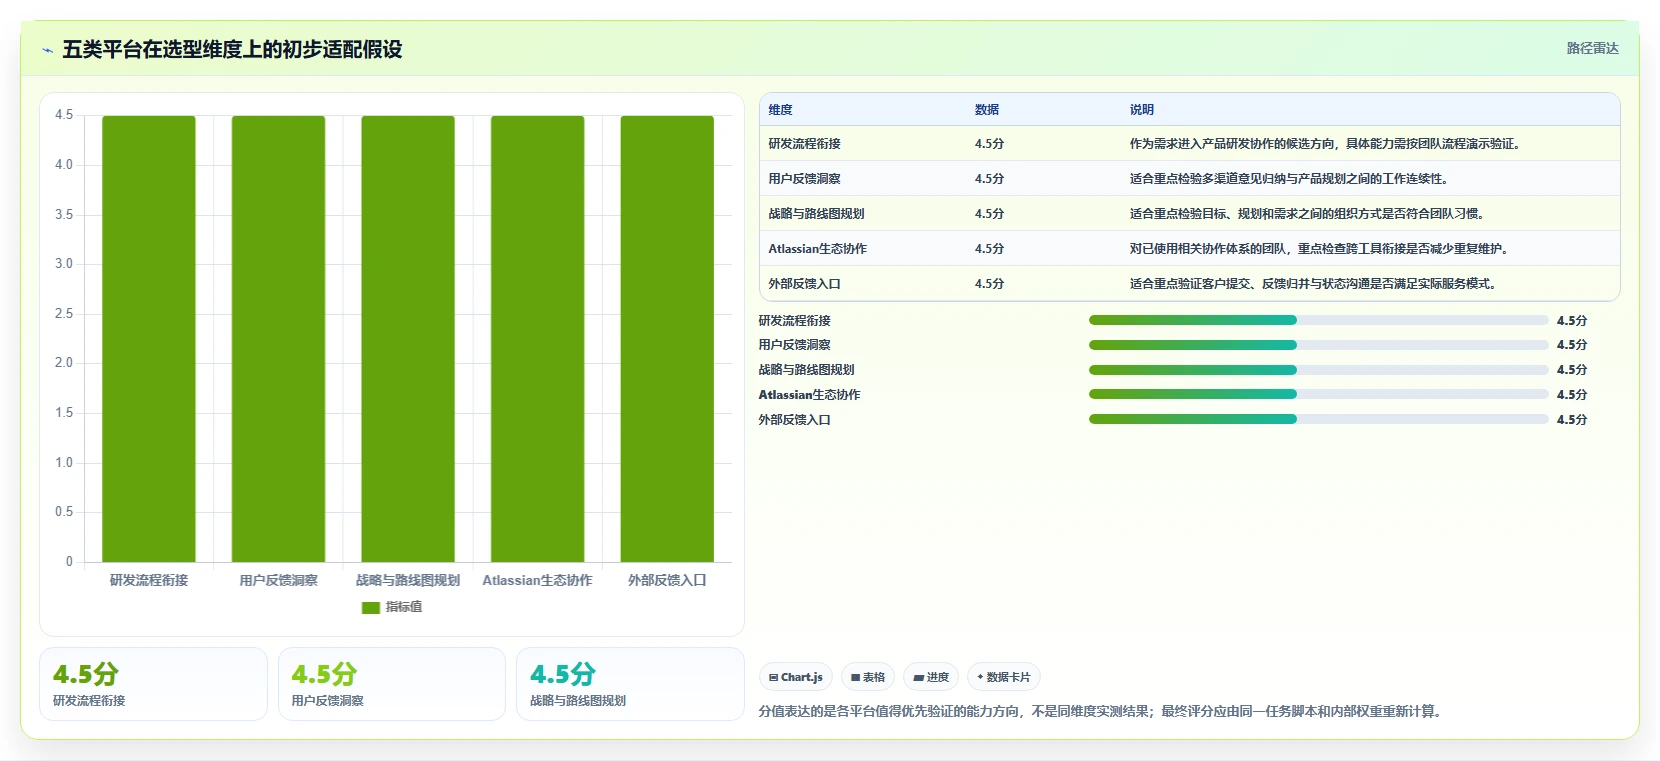Screen dimensions: 1660x761
Task: Select the 研发流程衔接 bar in the chart
Action: [149, 339]
